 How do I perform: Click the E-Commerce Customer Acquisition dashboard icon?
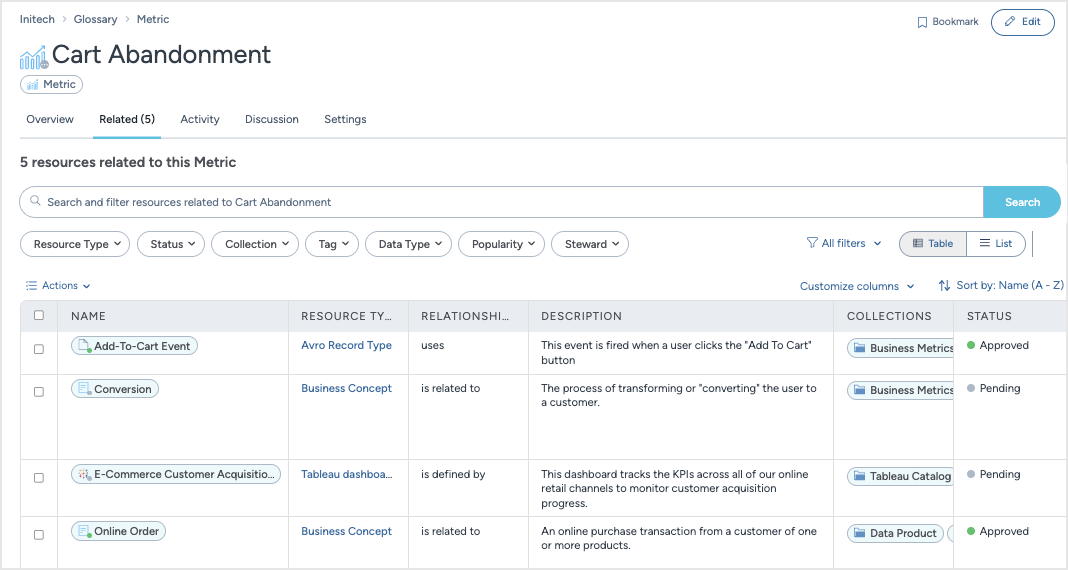[83, 474]
